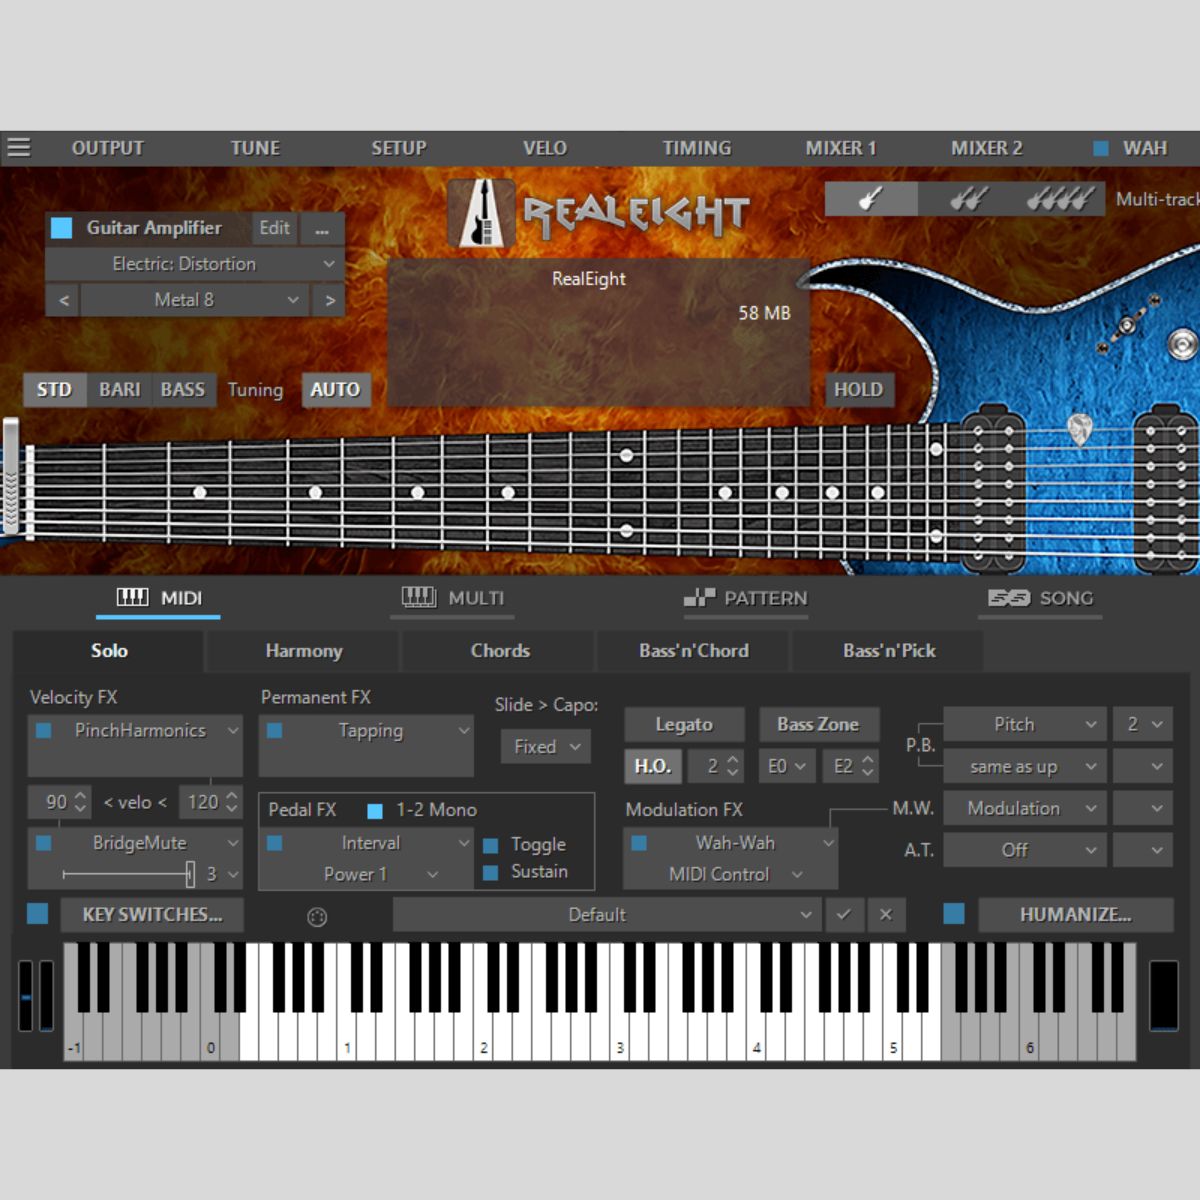Delete preset with the X icon
This screenshot has height=1200, width=1200.
(886, 915)
